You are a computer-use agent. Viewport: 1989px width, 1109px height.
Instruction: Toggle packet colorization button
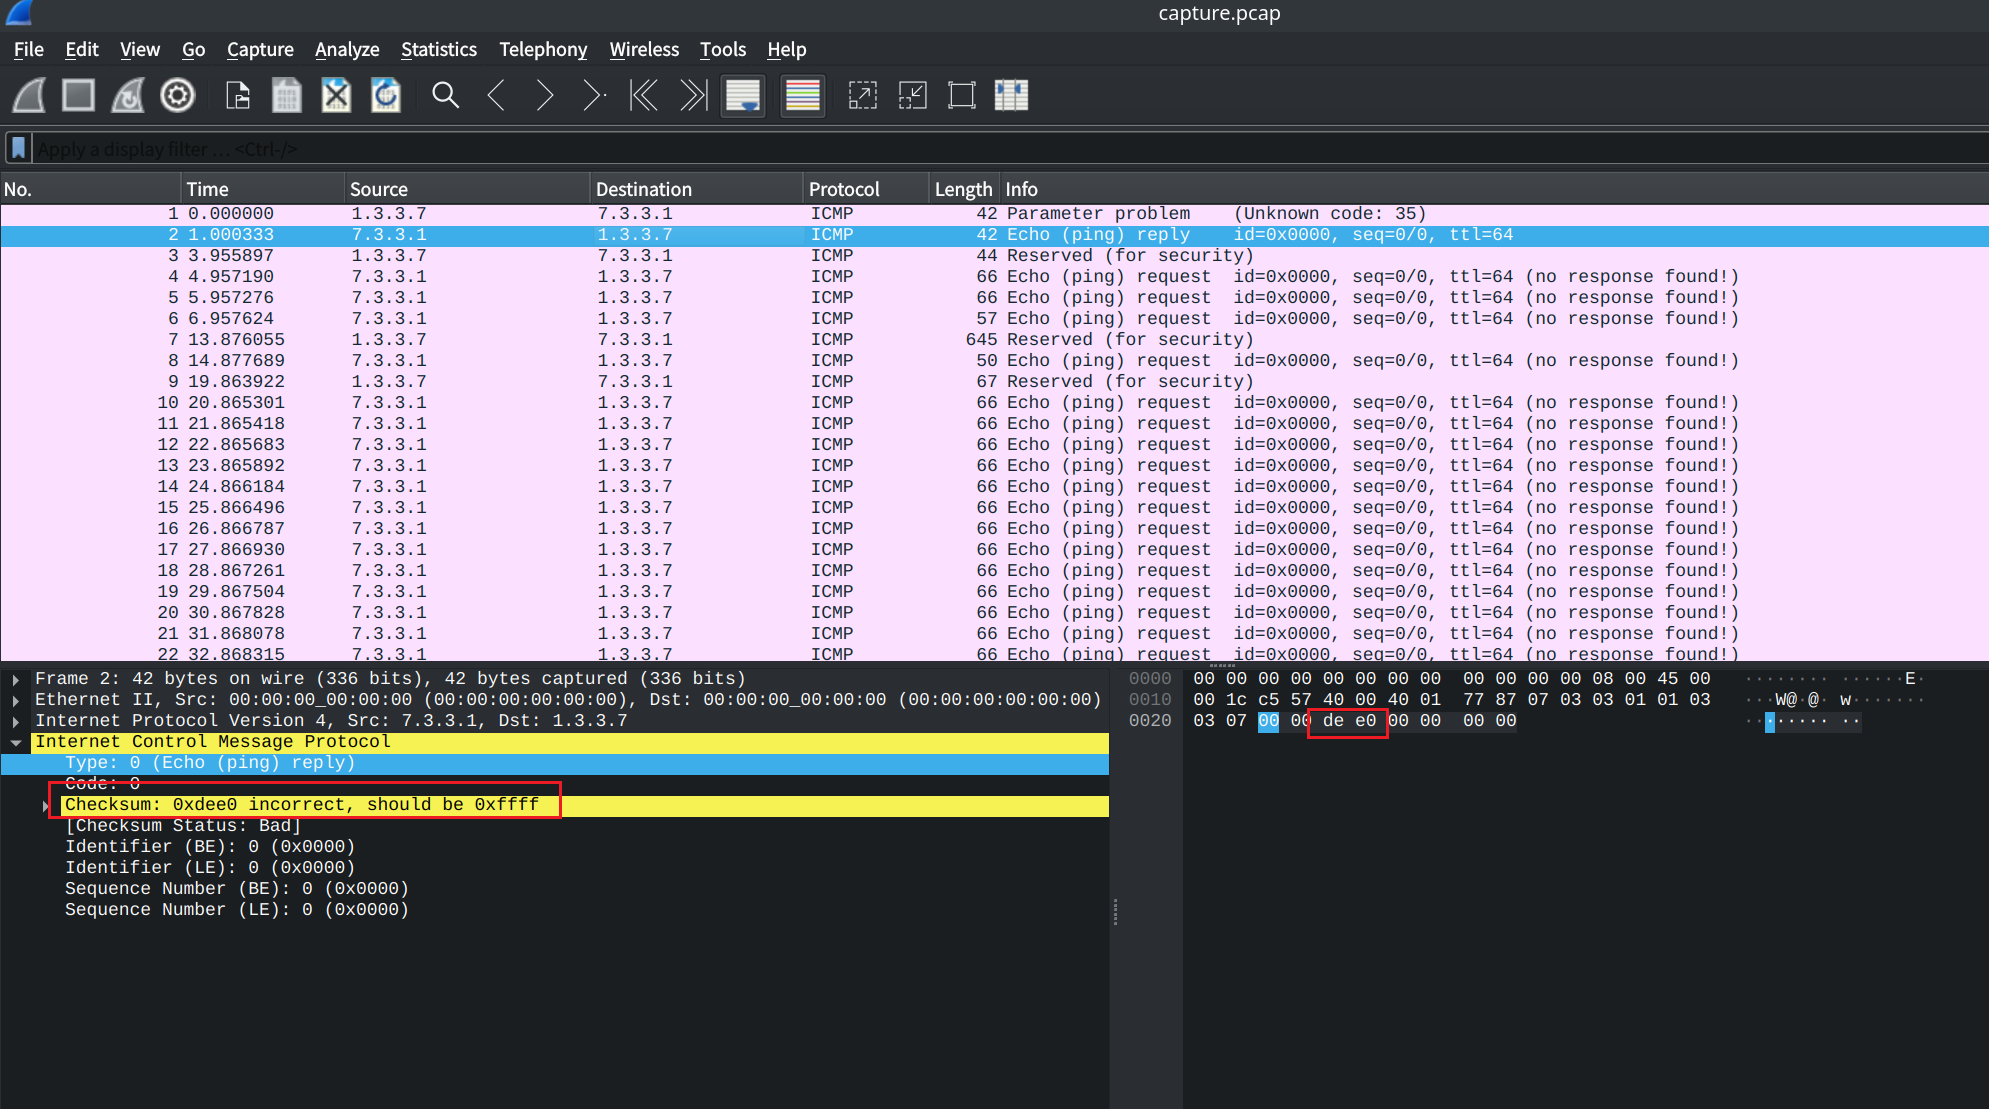802,96
